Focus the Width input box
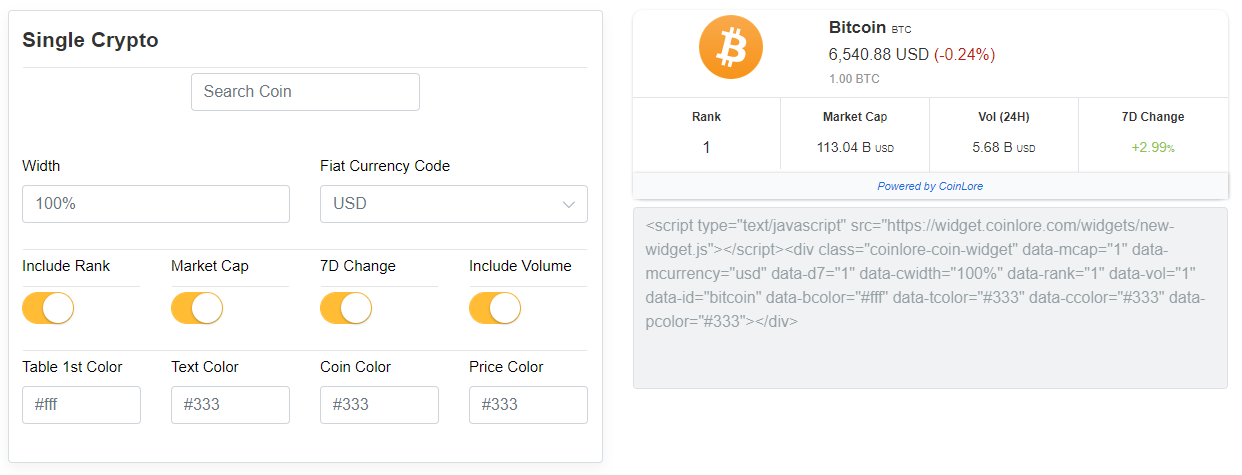This screenshot has width=1242, height=475. [x=156, y=204]
